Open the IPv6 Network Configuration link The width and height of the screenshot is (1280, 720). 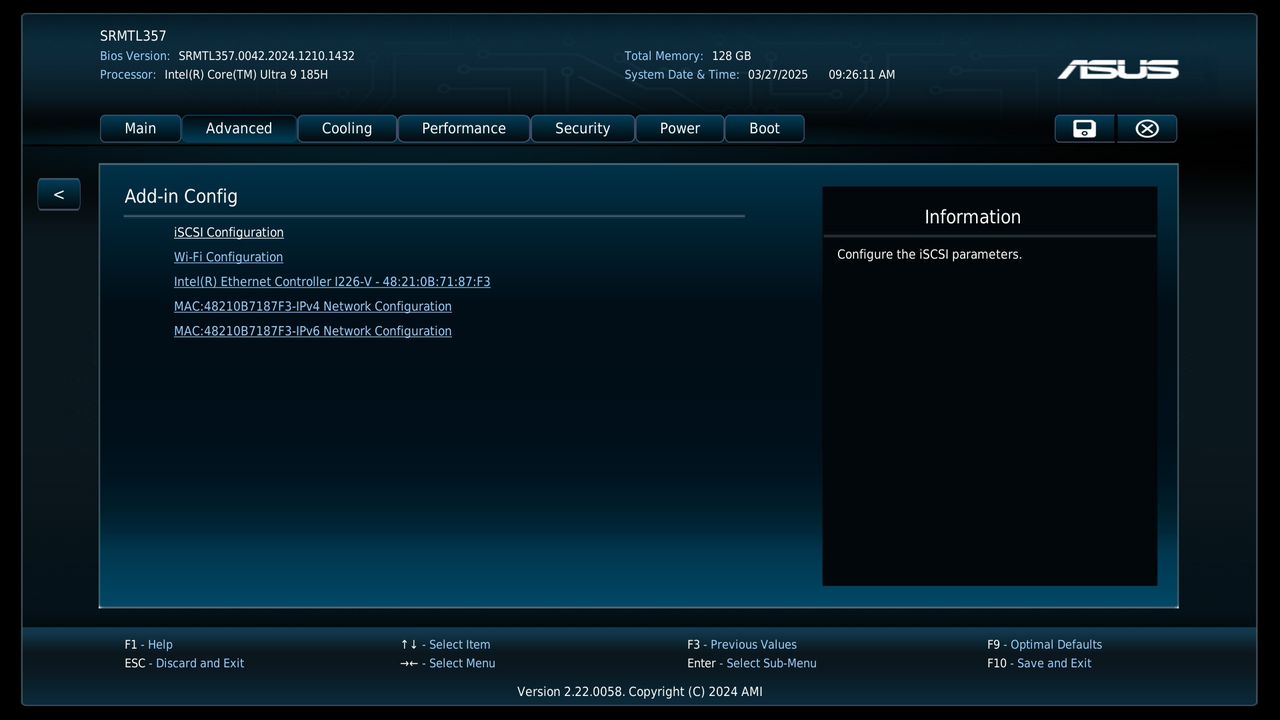point(313,331)
